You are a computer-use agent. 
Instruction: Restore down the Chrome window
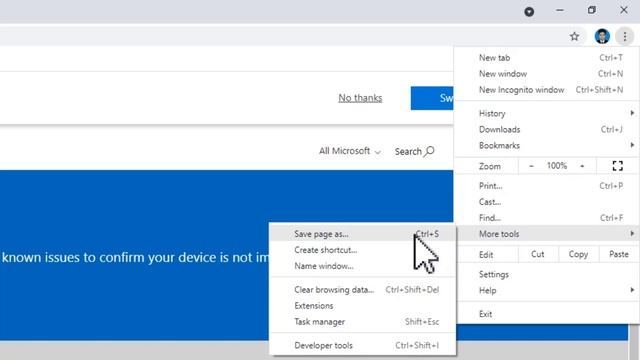click(591, 11)
